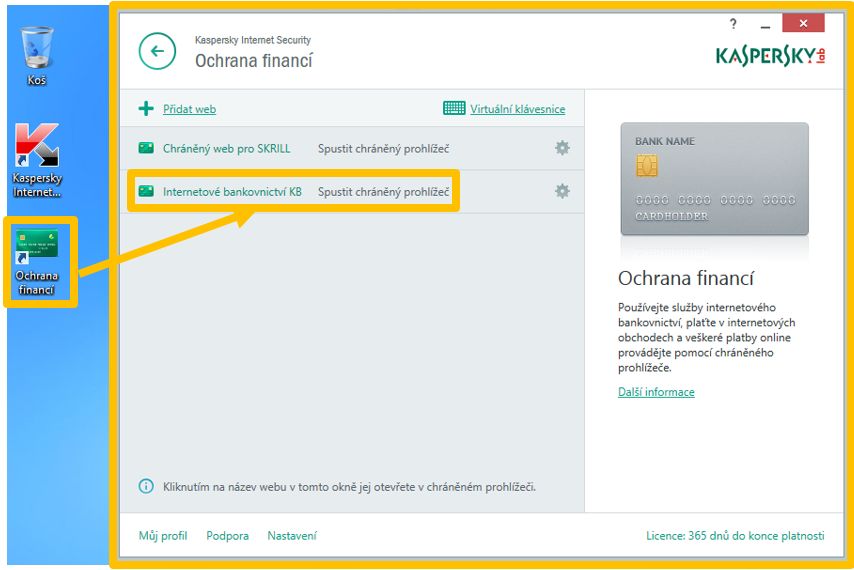
Task: Click the card icon beside Internetové bankovnictví KB
Action: pos(146,191)
